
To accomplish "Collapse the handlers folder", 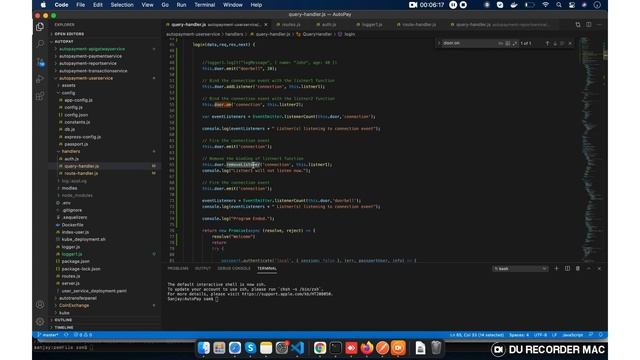I will pos(71,151).
